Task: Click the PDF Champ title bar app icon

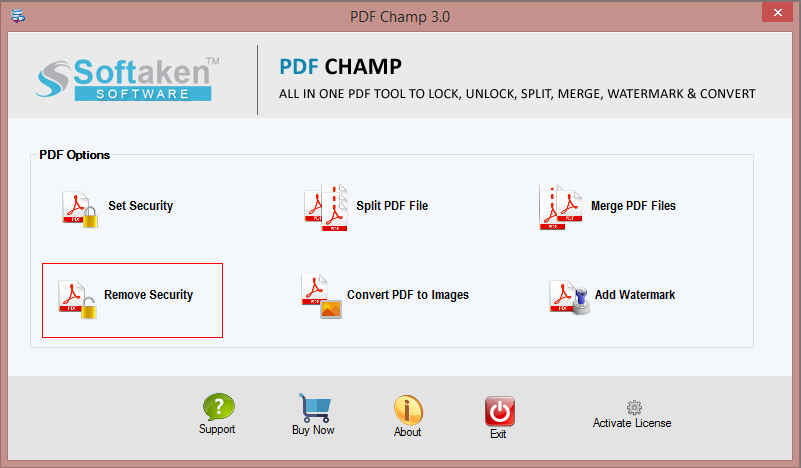Action: coord(18,16)
